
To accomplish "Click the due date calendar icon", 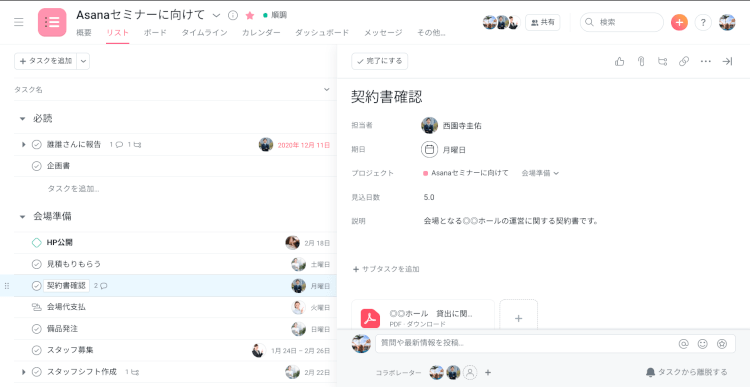I will (430, 150).
